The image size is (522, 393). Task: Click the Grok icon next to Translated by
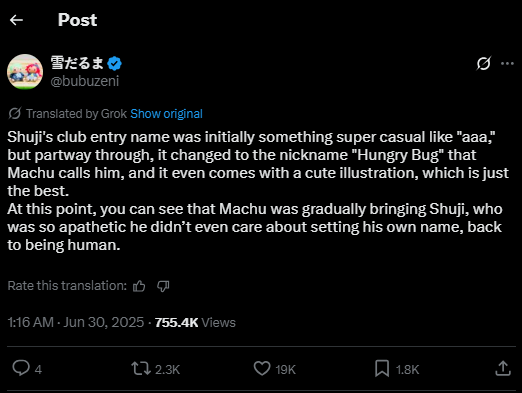15,114
